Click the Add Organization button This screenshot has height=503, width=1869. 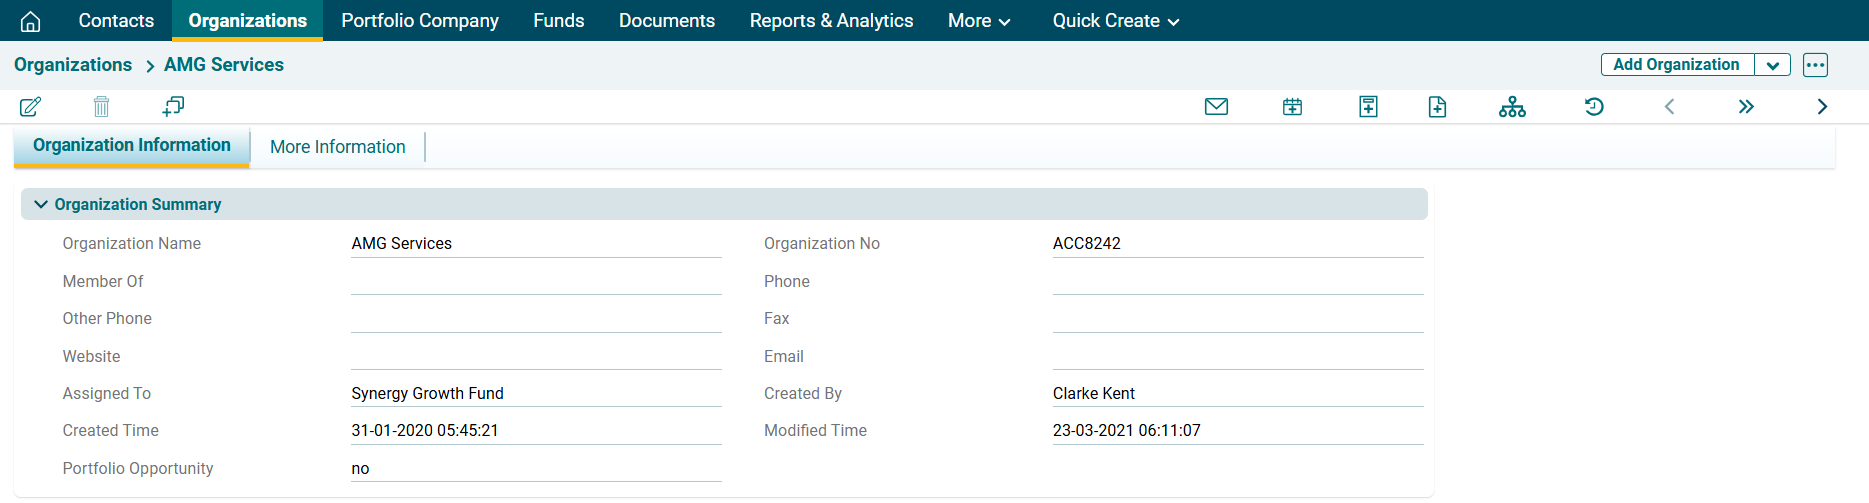(1676, 65)
